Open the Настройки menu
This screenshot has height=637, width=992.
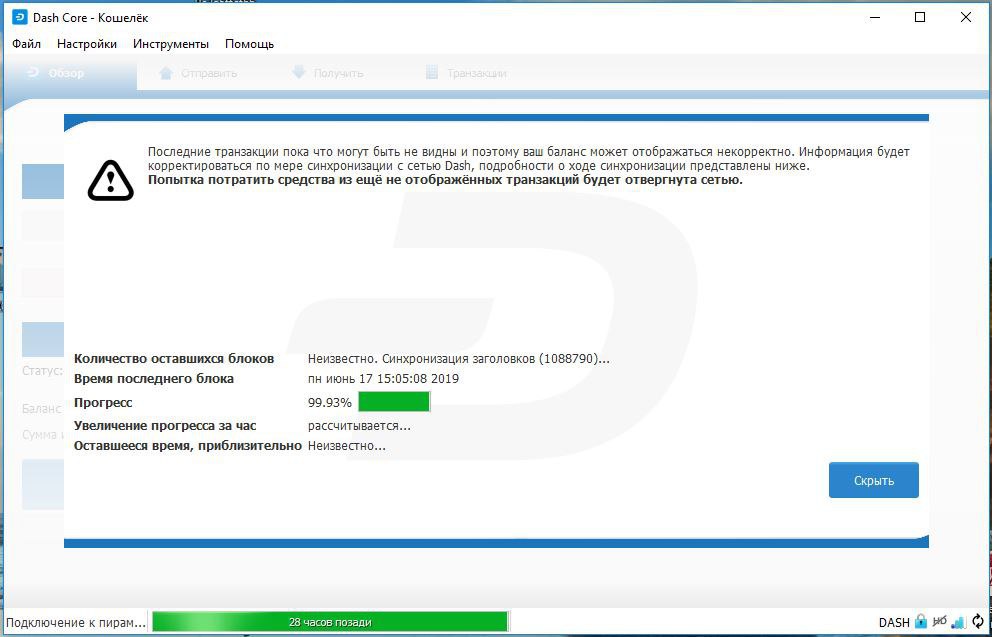click(87, 44)
